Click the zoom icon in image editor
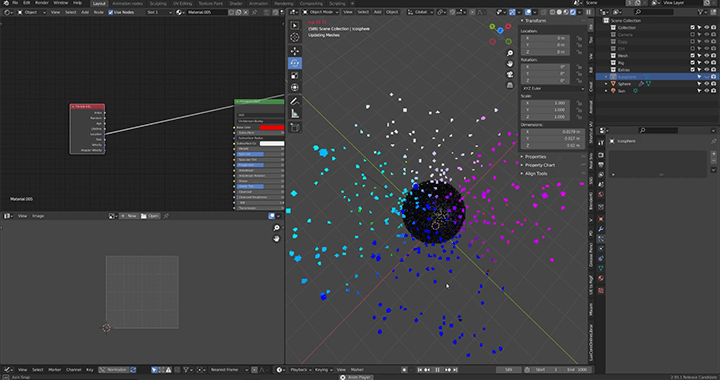720x380 pixels. [276, 228]
